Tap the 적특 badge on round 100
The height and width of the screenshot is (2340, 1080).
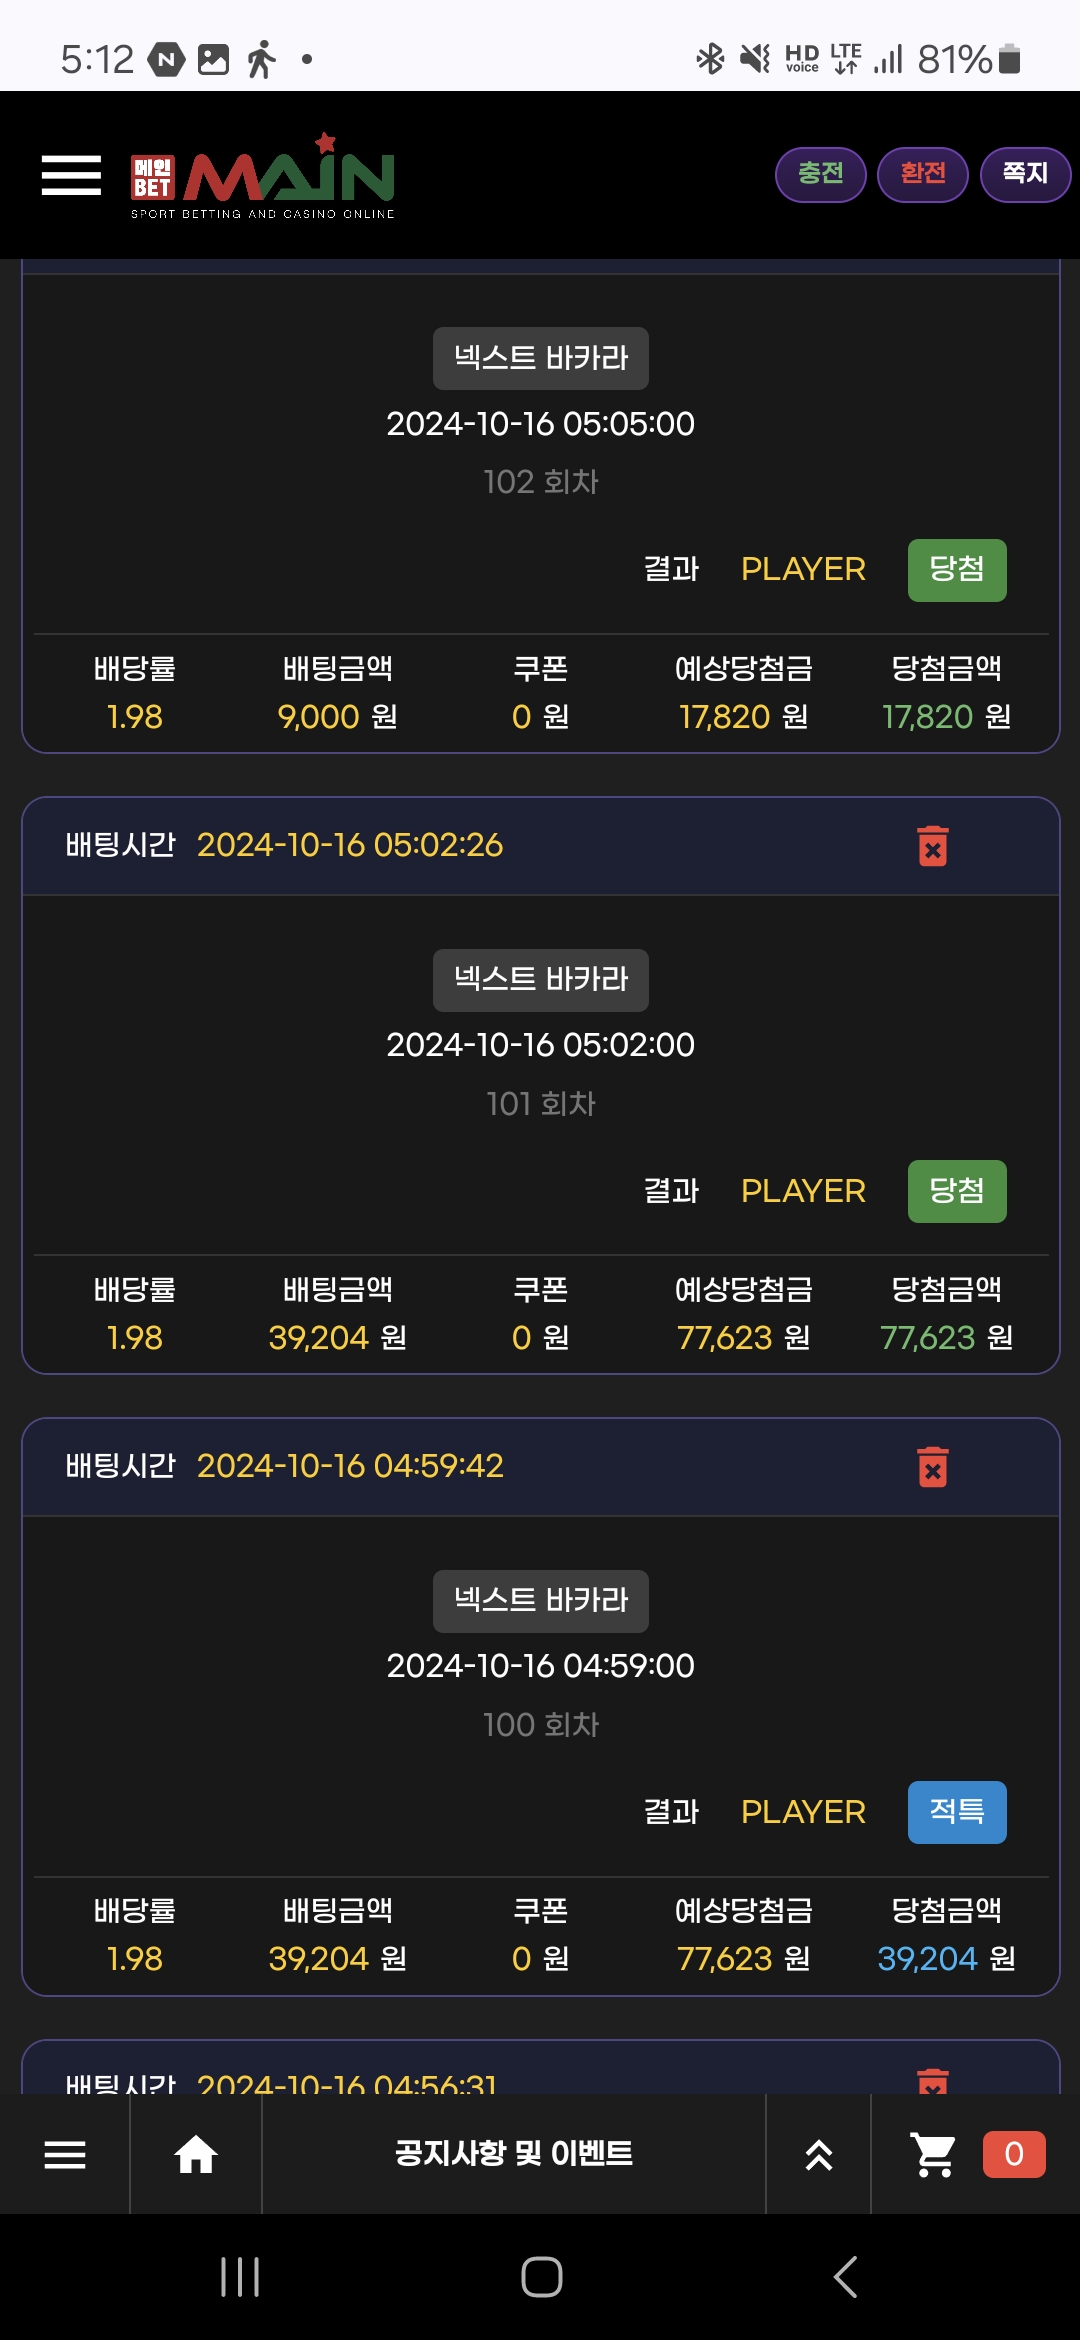click(956, 1812)
